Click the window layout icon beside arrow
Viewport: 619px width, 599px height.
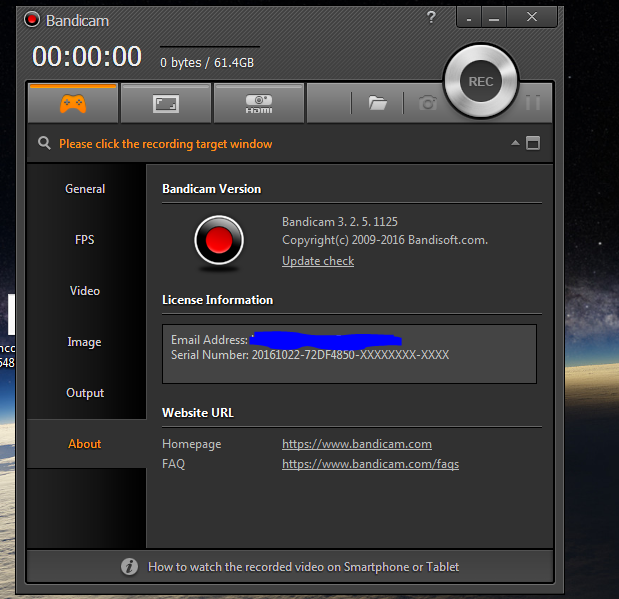(533, 143)
